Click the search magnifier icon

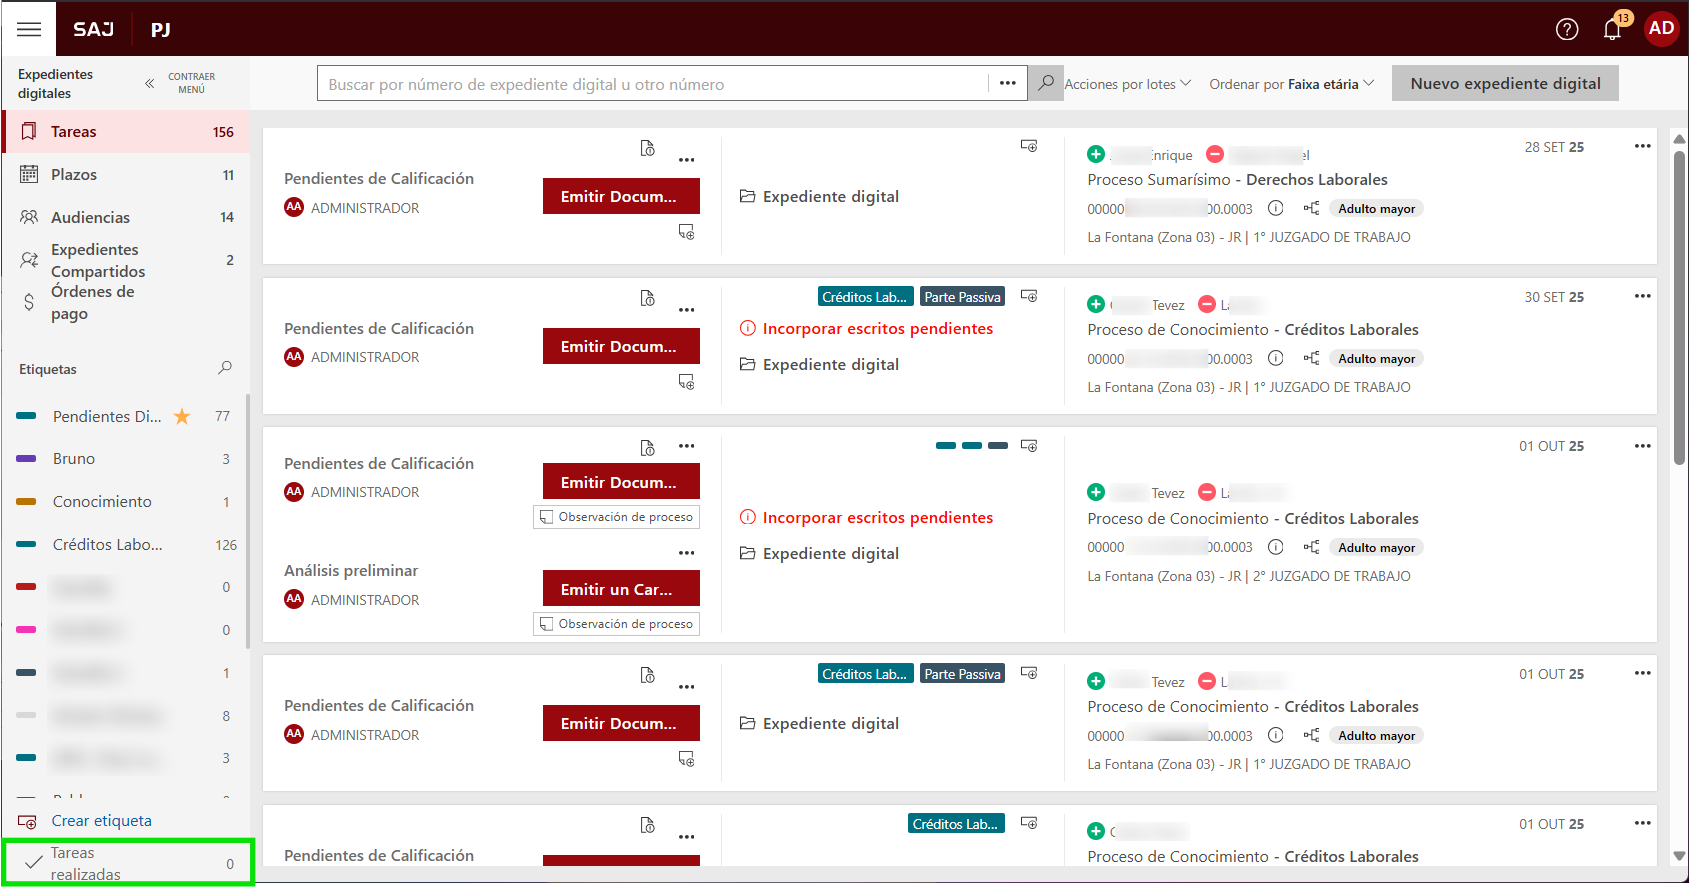(x=1045, y=83)
